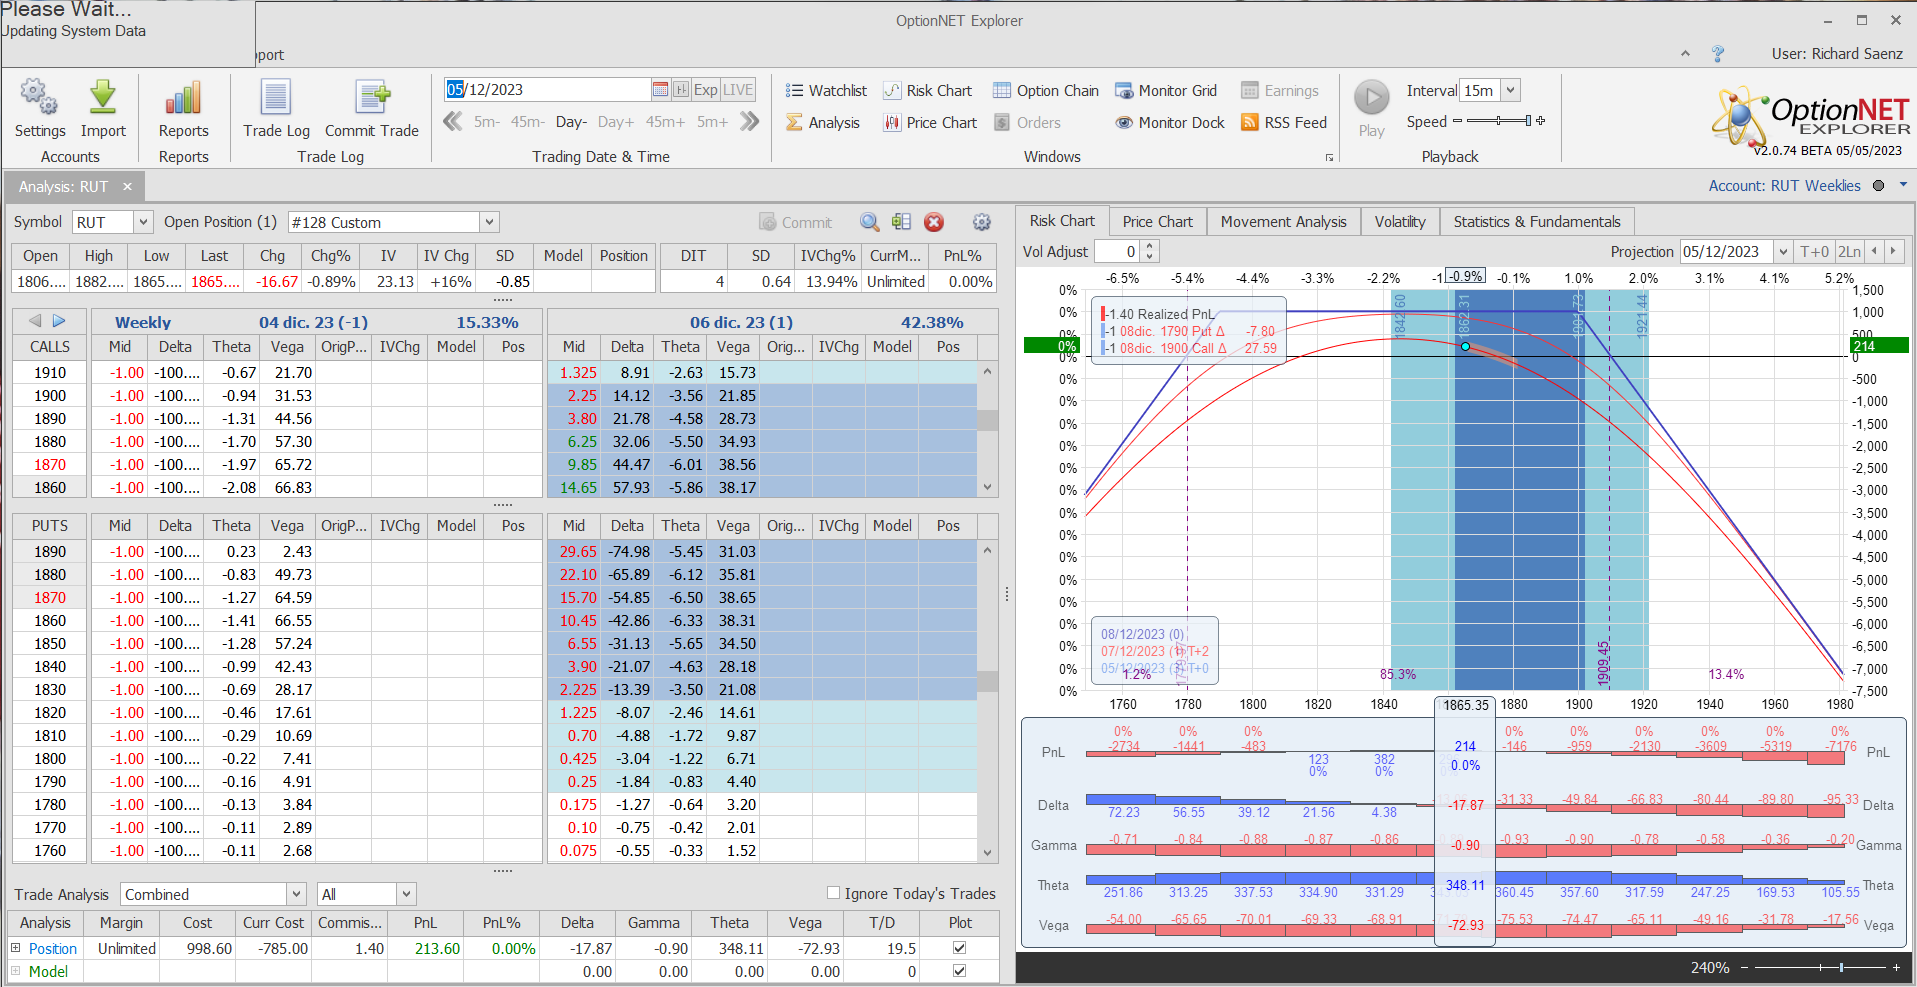The image size is (1917, 987).
Task: Open the Interval 15m dropdown
Action: (1510, 90)
